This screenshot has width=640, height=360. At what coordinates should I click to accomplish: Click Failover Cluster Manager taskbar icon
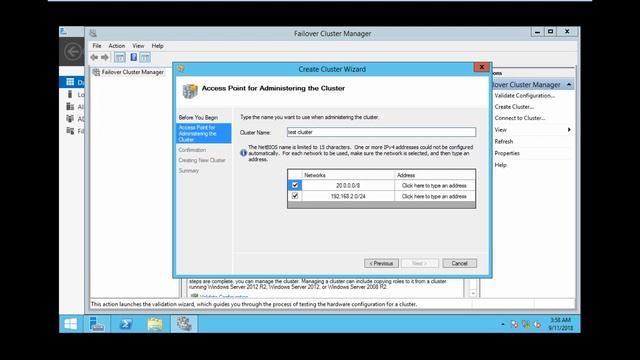pos(184,324)
